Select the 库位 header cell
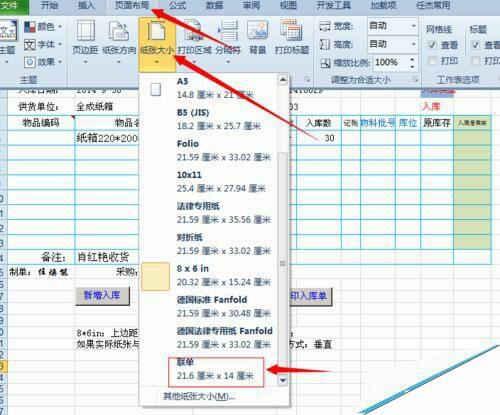Image resolution: width=500 pixels, height=415 pixels. coord(408,123)
